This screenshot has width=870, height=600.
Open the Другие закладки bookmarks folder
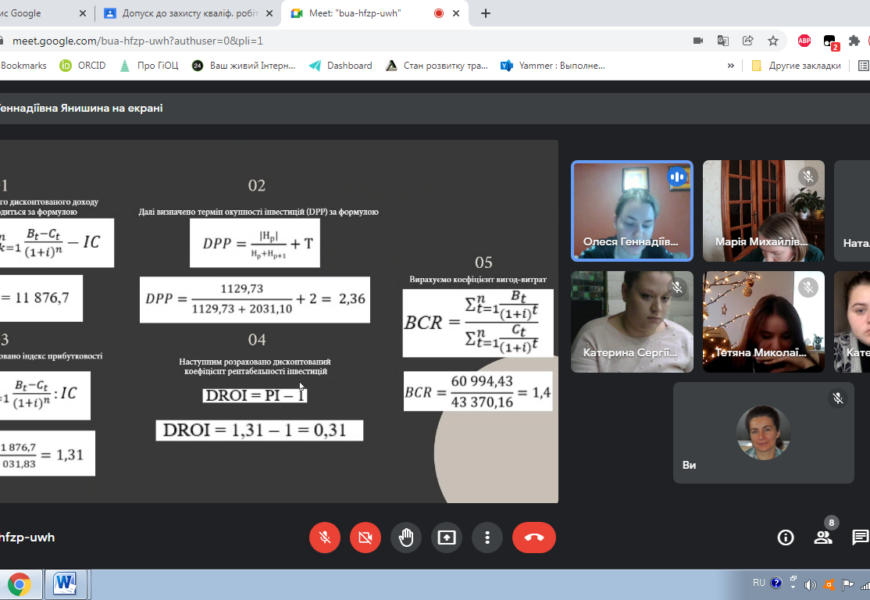click(795, 66)
